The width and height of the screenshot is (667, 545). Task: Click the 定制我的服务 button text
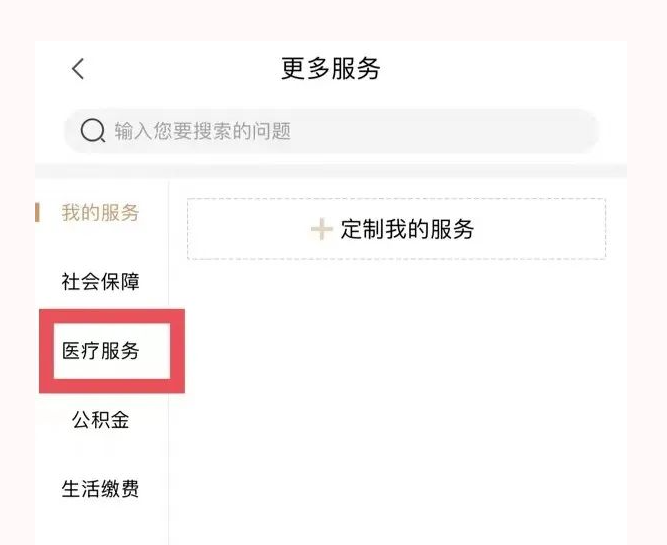tap(407, 229)
